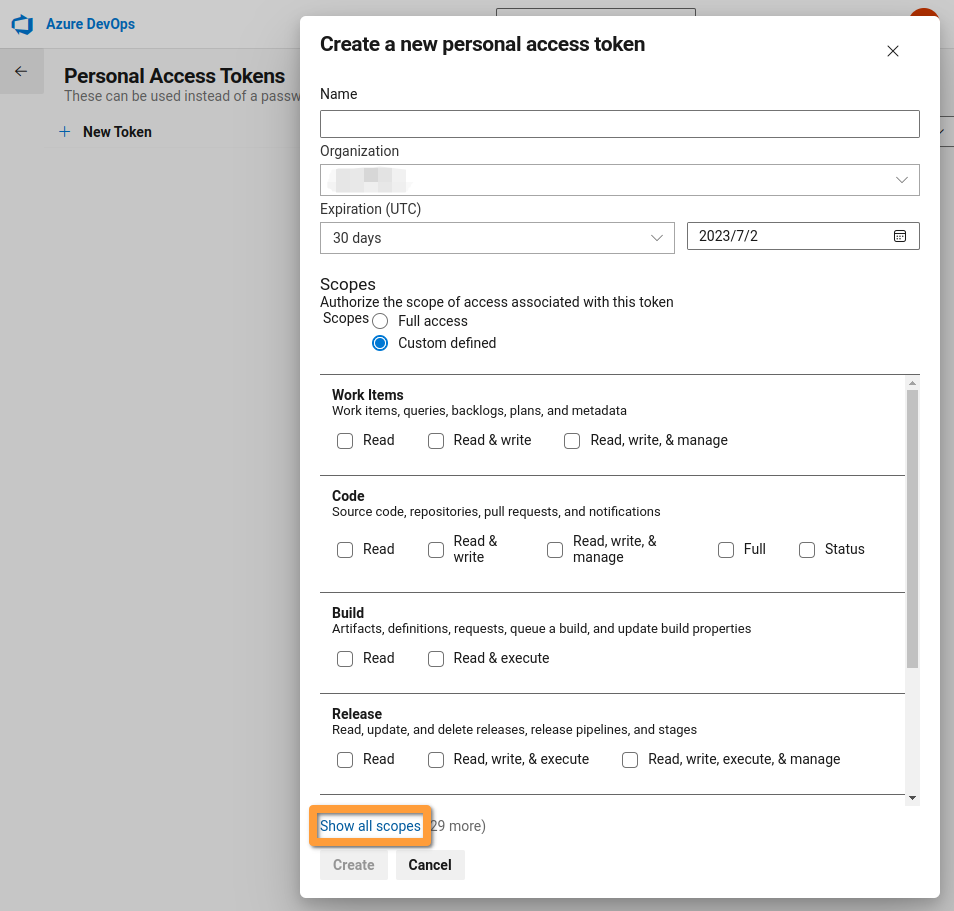Check Release Read, write, execute, & manage

(x=630, y=759)
